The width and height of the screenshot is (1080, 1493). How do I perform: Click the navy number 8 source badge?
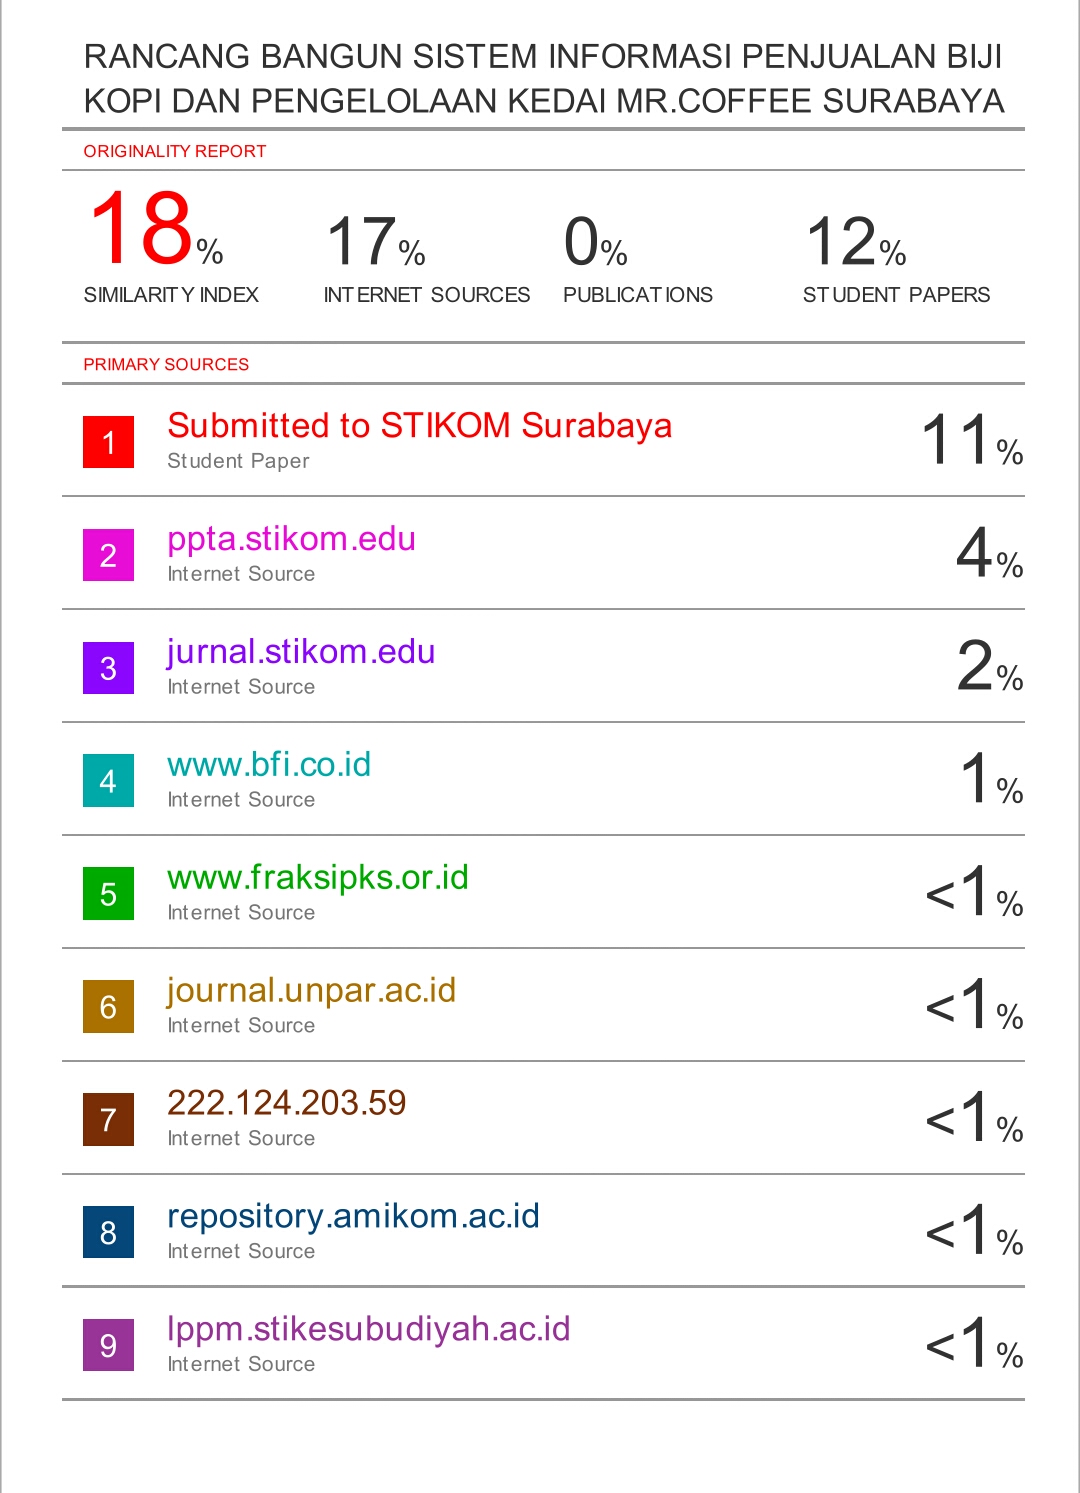coord(108,1233)
